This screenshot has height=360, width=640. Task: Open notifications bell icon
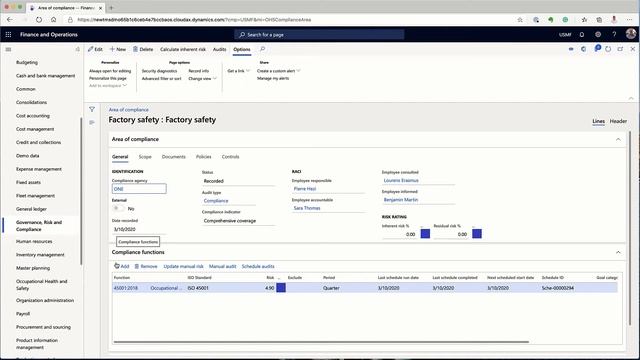pyautogui.click(x=582, y=35)
